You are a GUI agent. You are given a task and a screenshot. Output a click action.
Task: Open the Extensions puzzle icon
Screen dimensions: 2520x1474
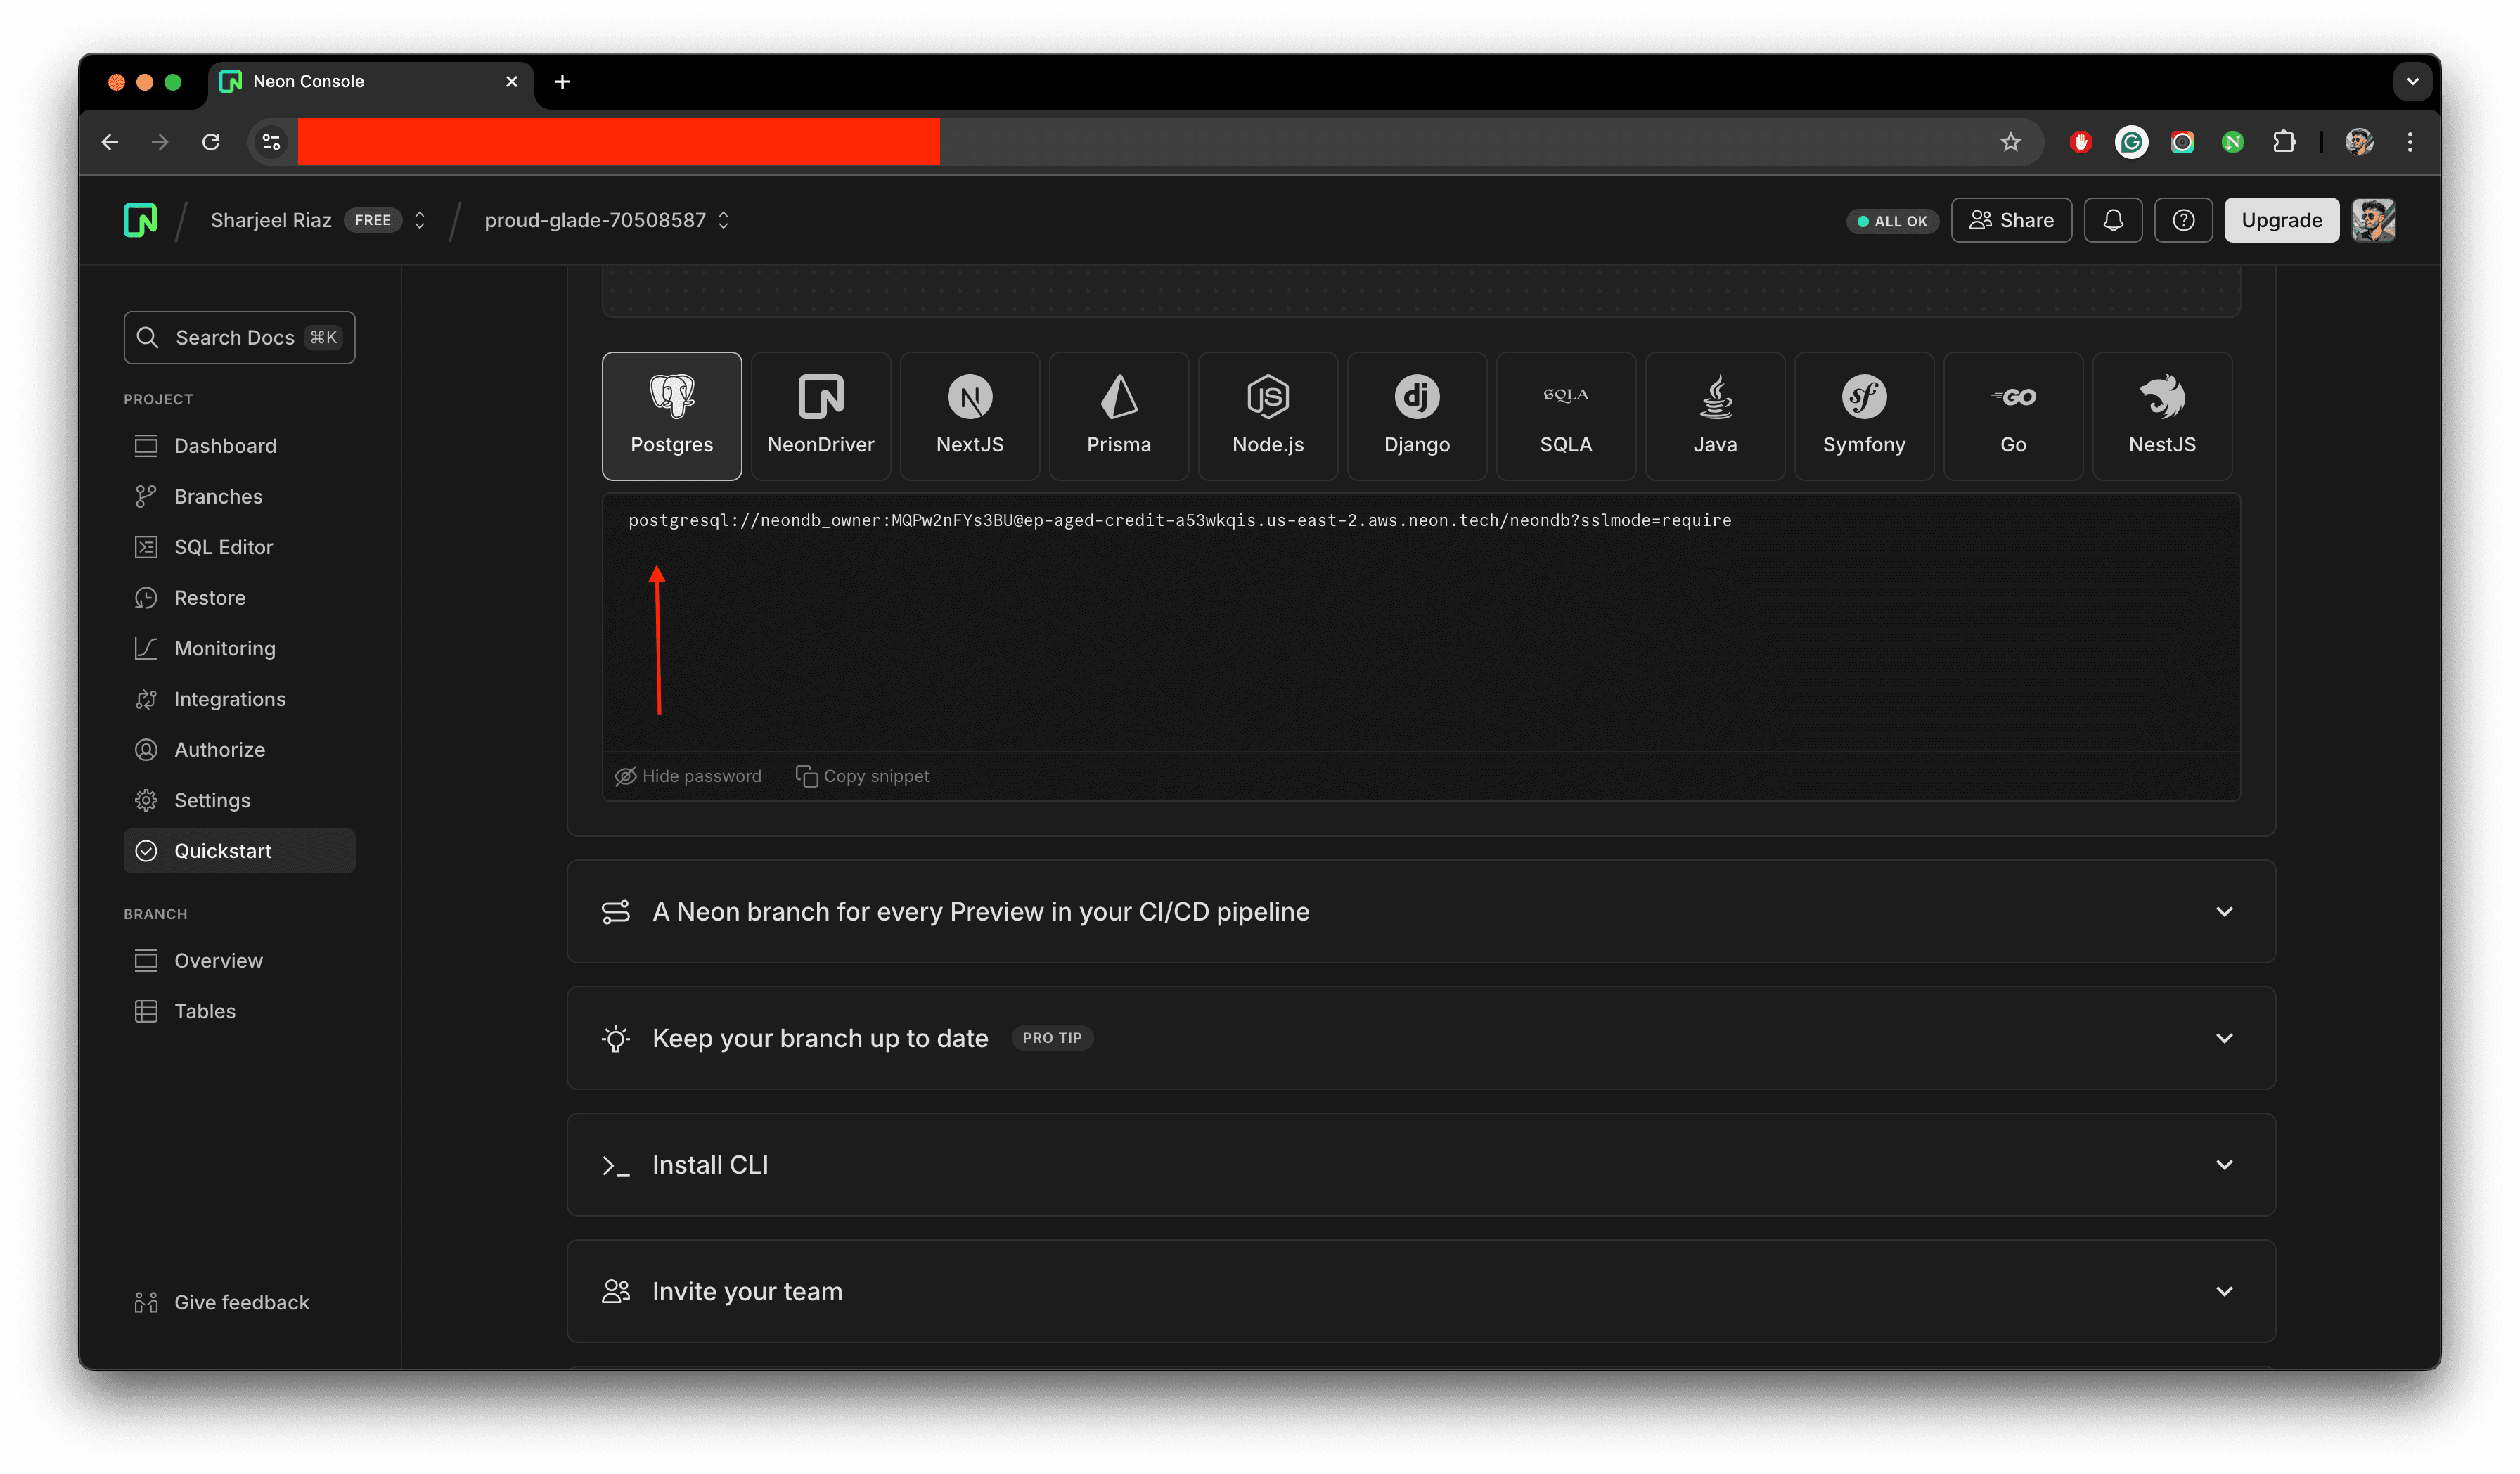2284,142
